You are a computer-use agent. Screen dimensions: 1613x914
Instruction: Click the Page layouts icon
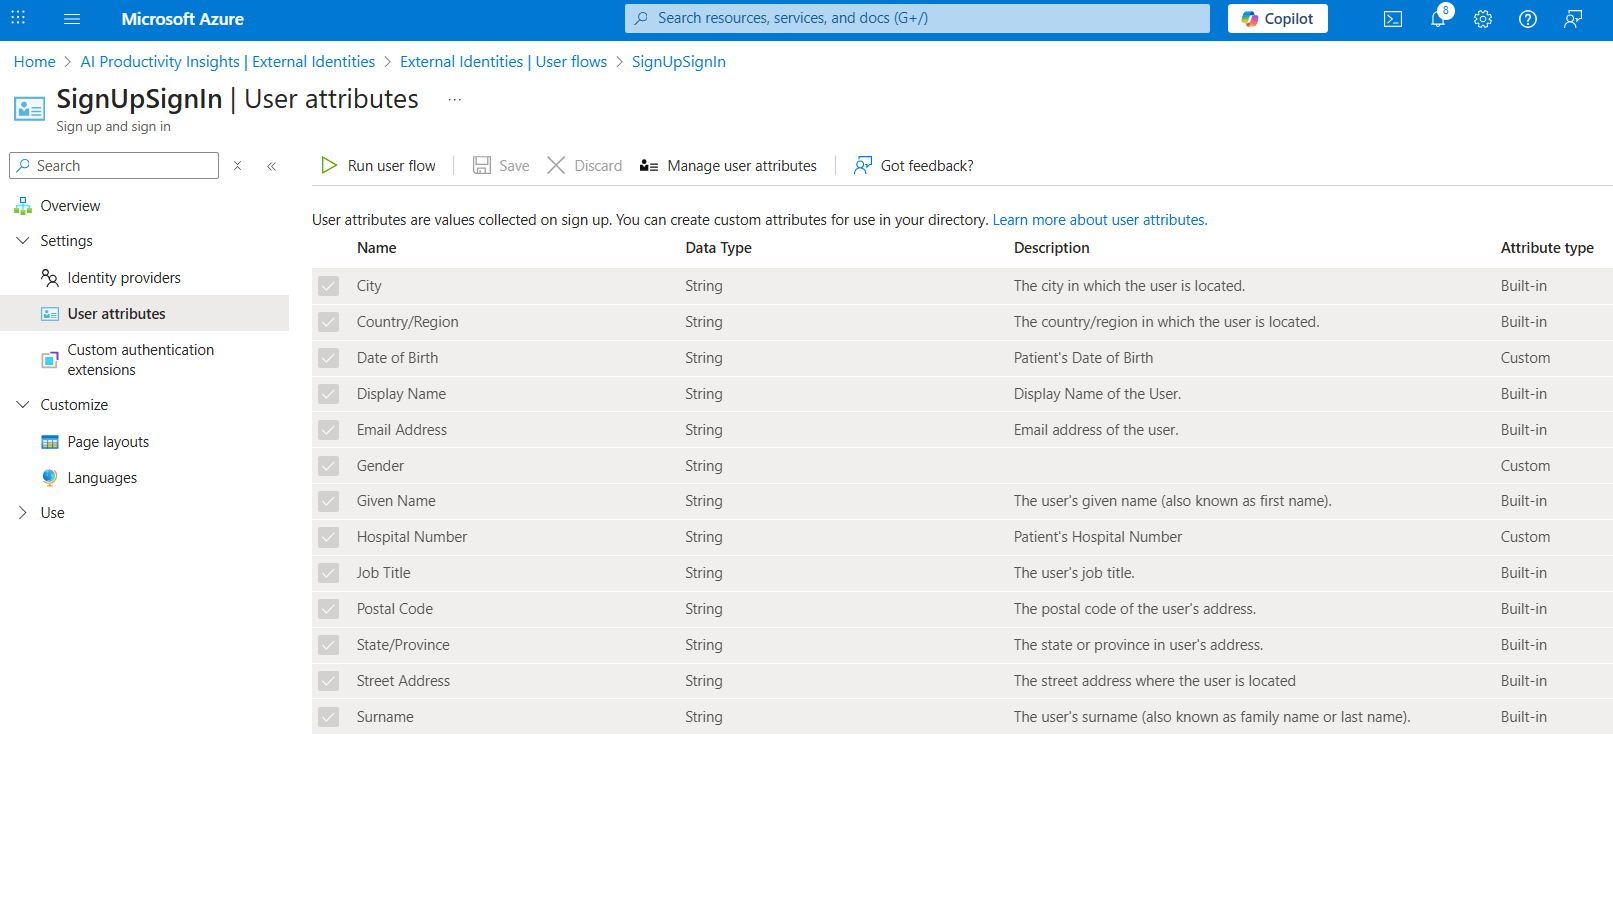point(50,442)
